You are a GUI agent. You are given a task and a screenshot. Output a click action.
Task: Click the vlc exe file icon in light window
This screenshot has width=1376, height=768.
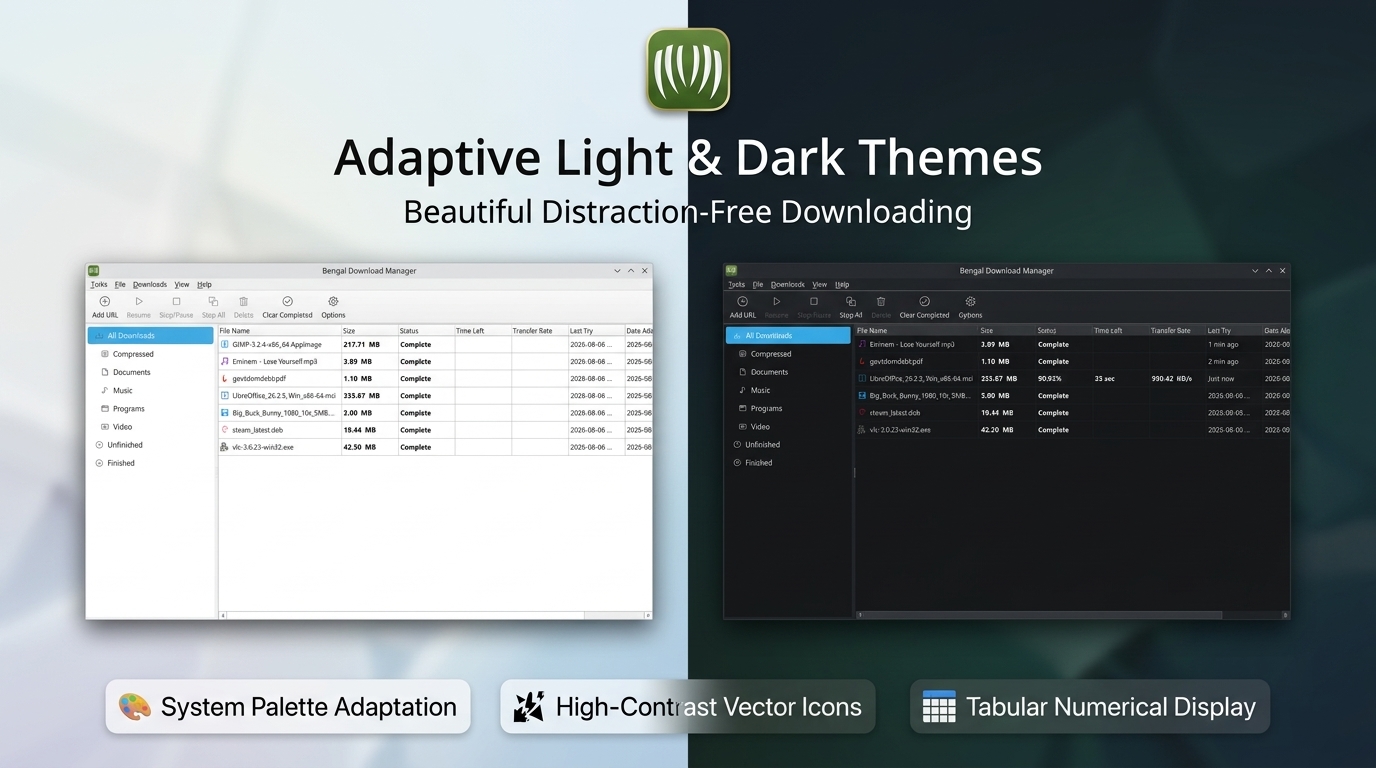click(225, 447)
